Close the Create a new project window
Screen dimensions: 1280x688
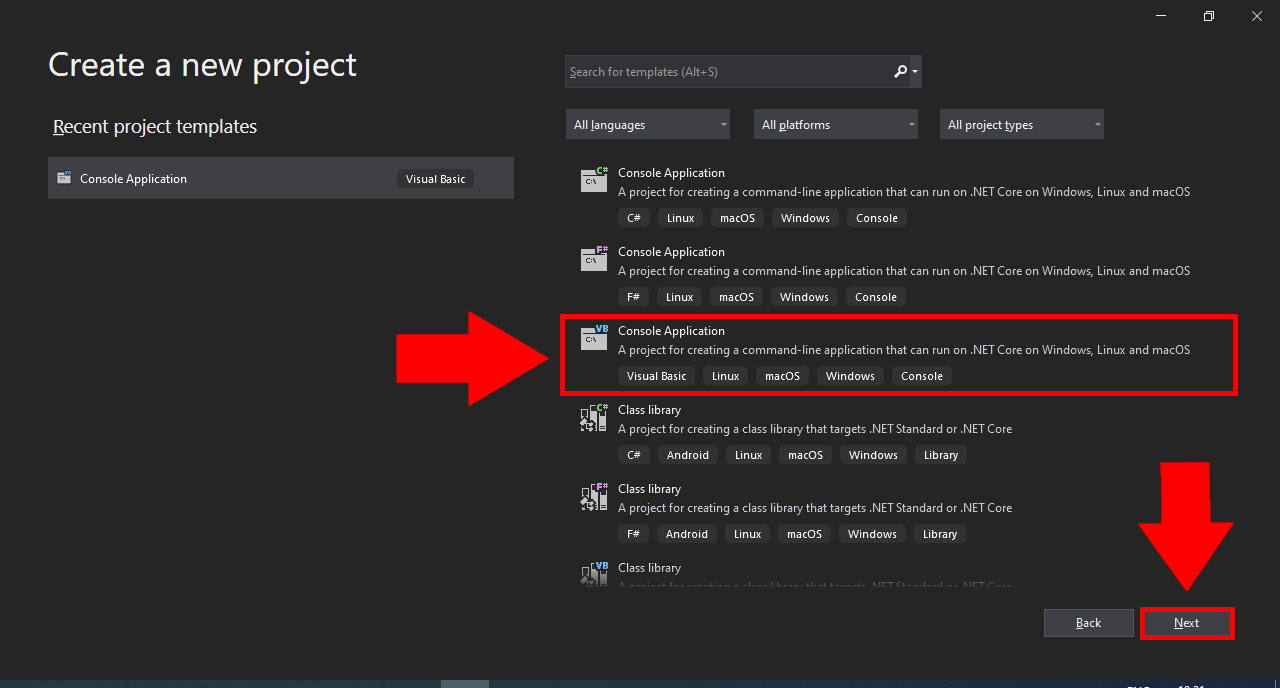[1257, 16]
